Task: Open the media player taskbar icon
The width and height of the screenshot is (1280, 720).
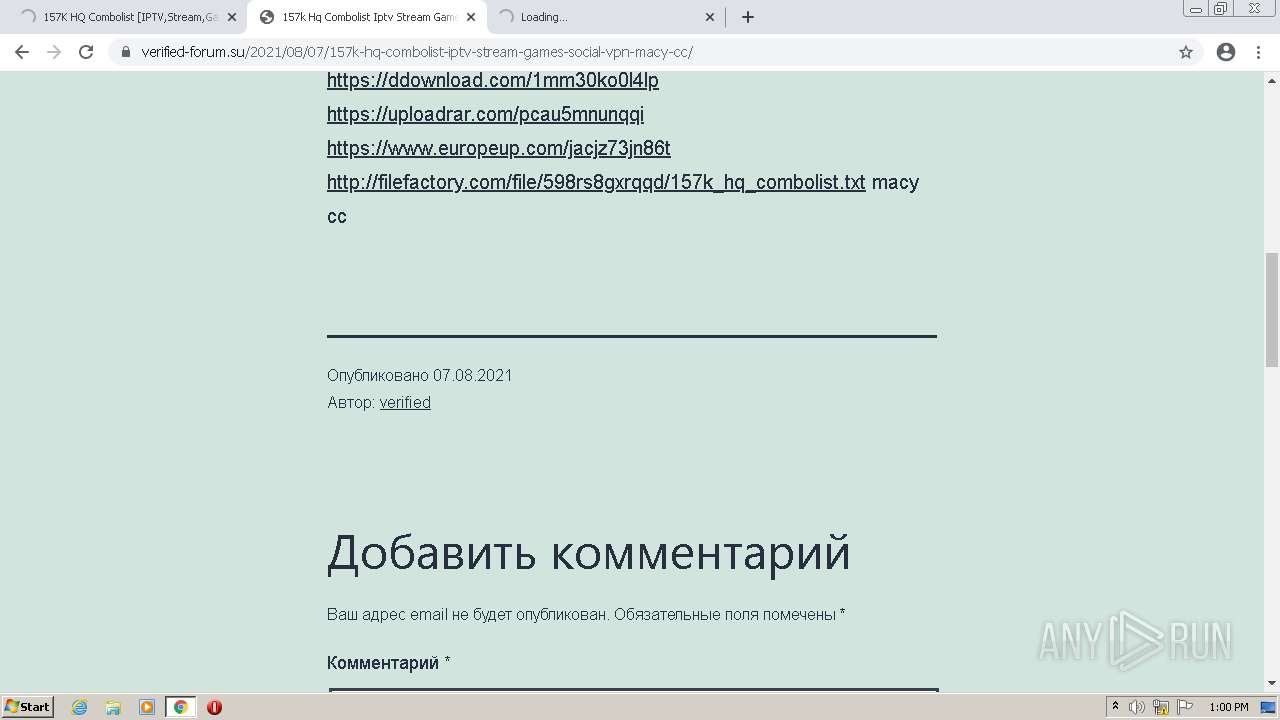Action: [x=147, y=707]
